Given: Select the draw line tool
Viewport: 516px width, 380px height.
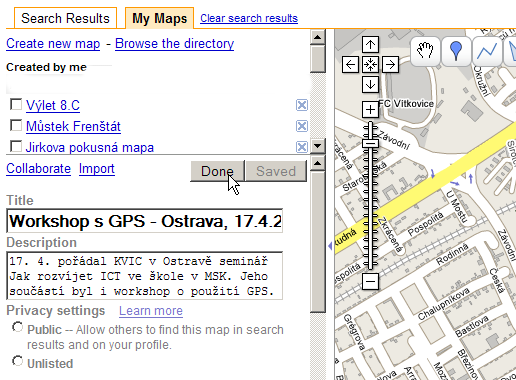Looking at the screenshot, I should (487, 51).
